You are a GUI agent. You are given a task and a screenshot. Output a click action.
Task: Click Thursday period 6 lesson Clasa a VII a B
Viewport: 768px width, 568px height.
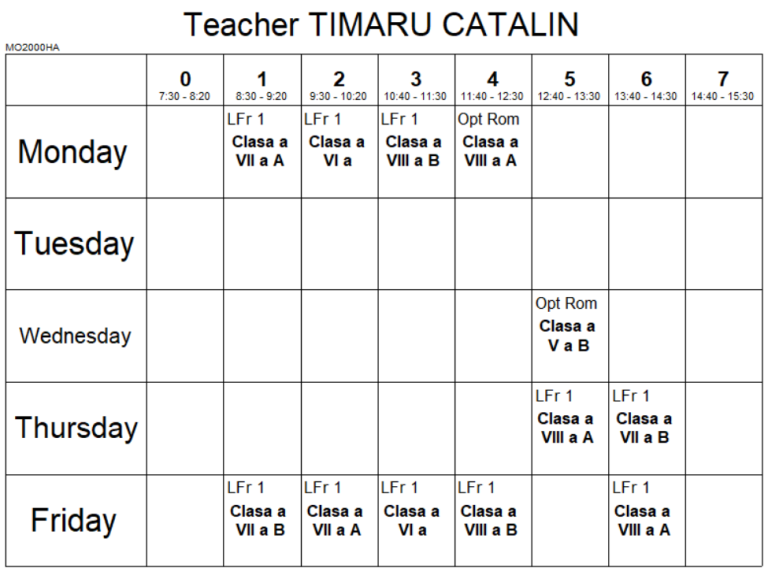(x=644, y=428)
